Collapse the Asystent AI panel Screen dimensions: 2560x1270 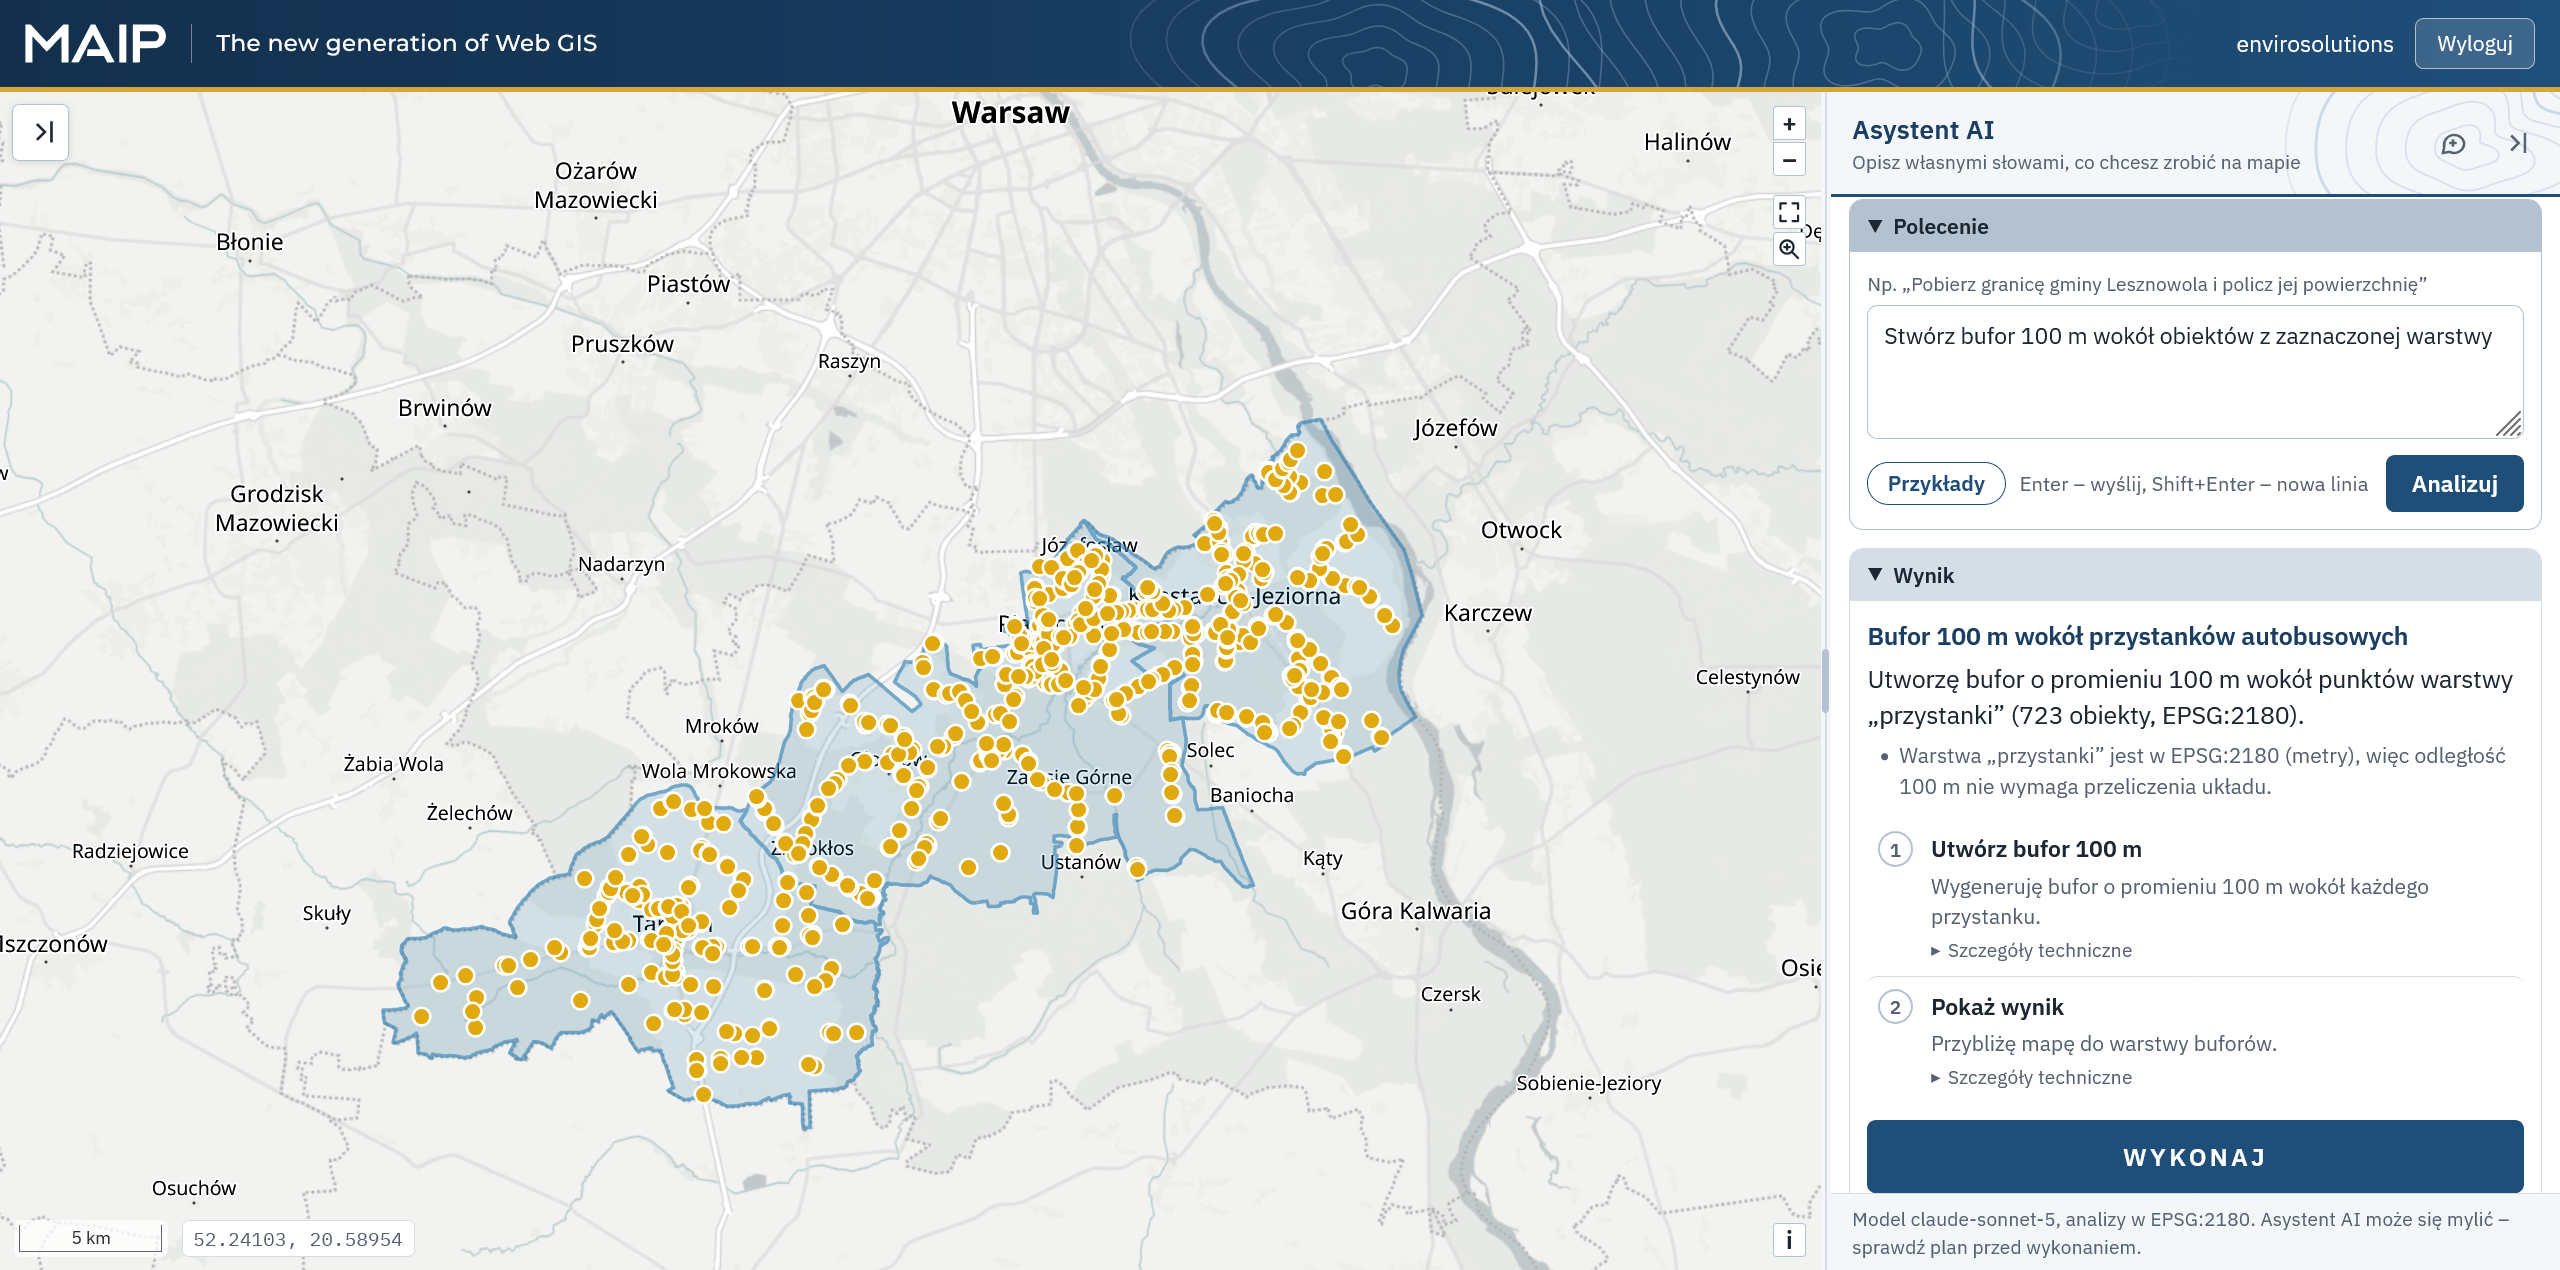point(2518,144)
